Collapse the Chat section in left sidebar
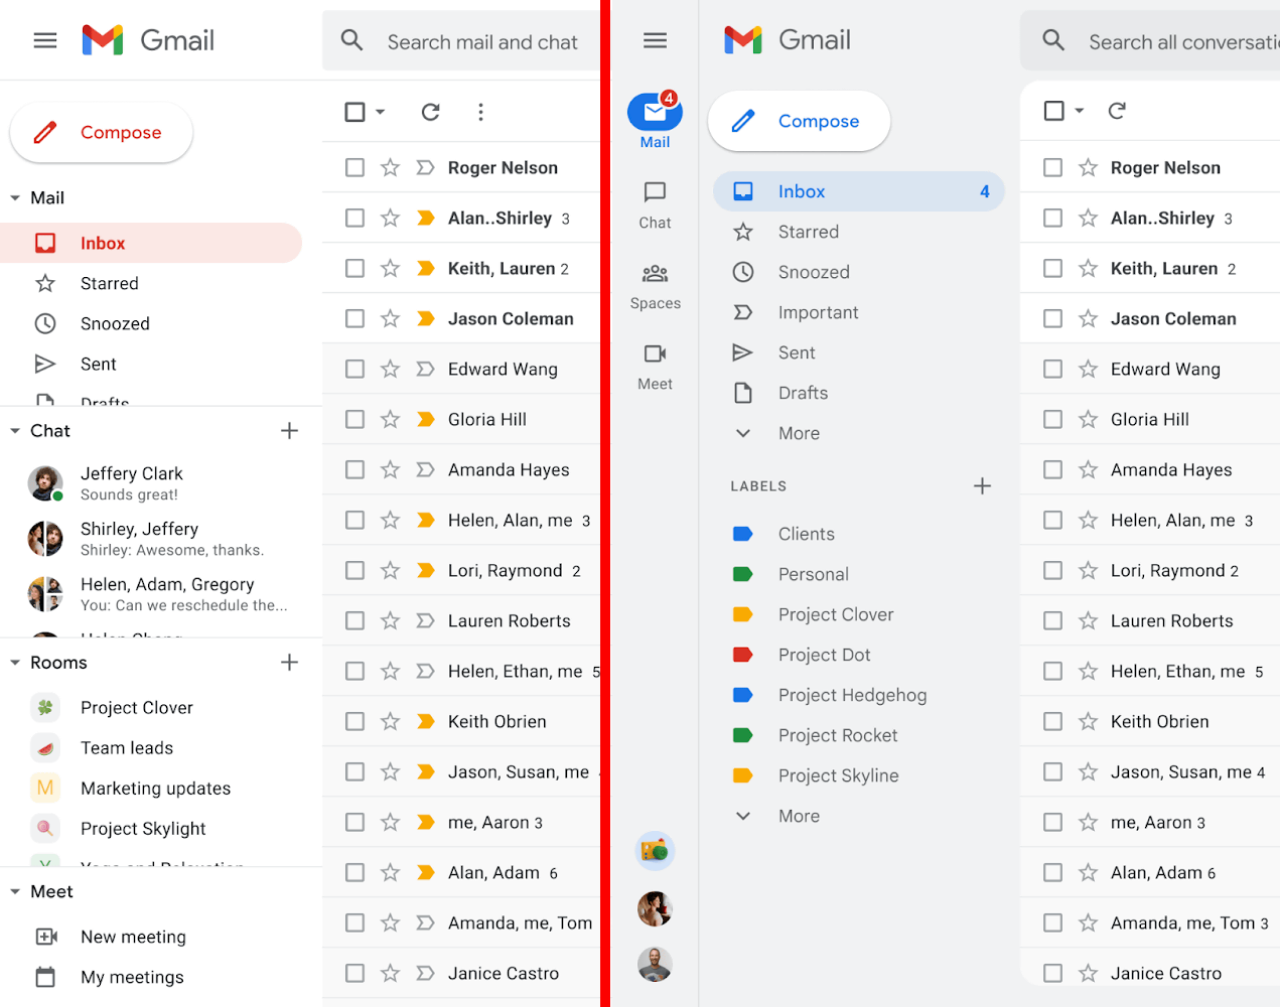 15,431
